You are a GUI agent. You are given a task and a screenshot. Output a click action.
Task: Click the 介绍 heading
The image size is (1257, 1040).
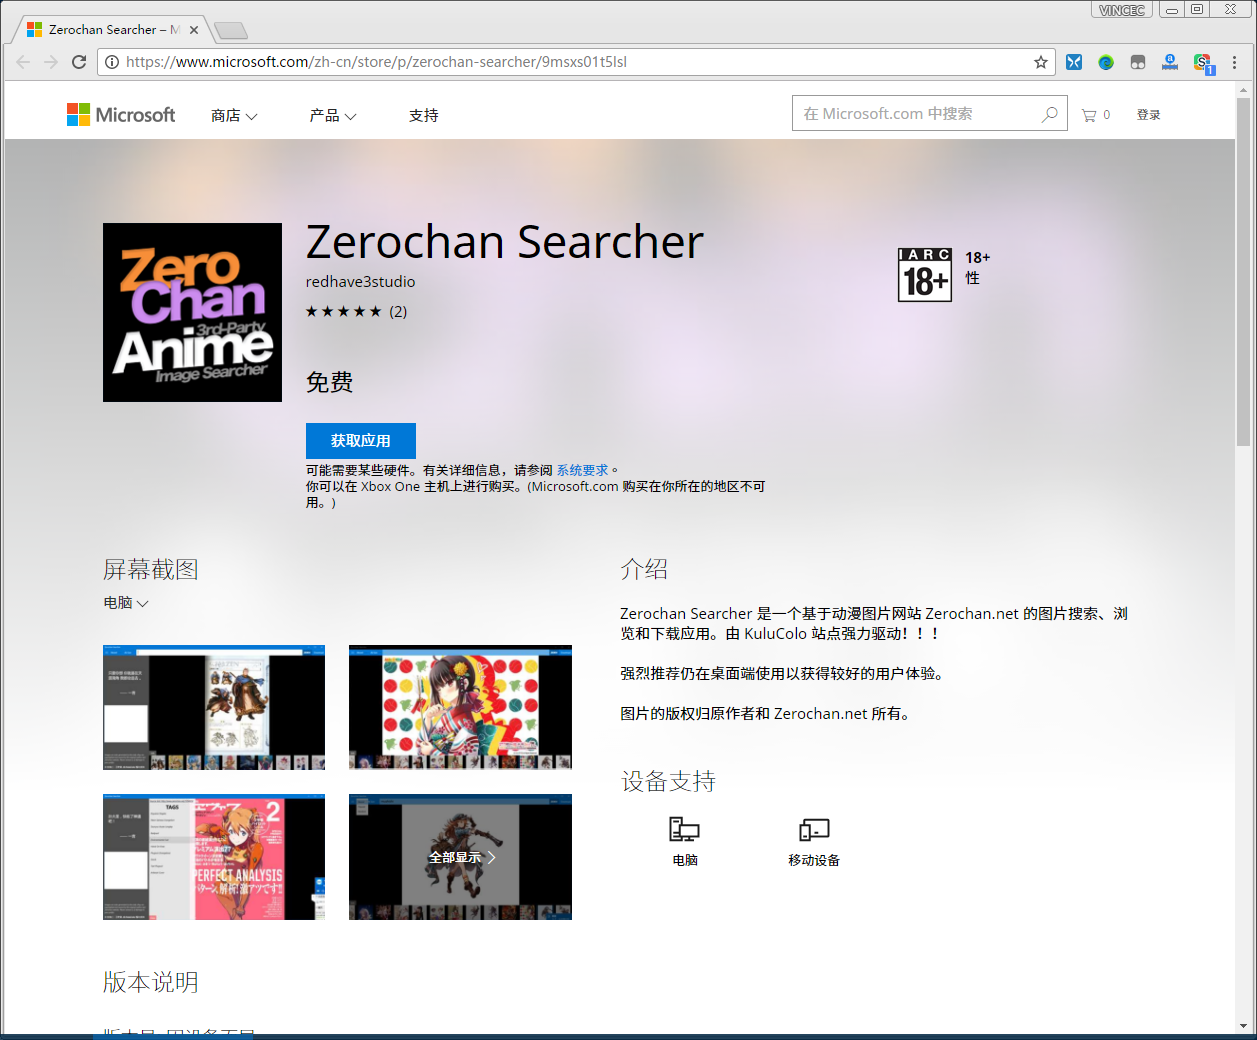point(644,570)
